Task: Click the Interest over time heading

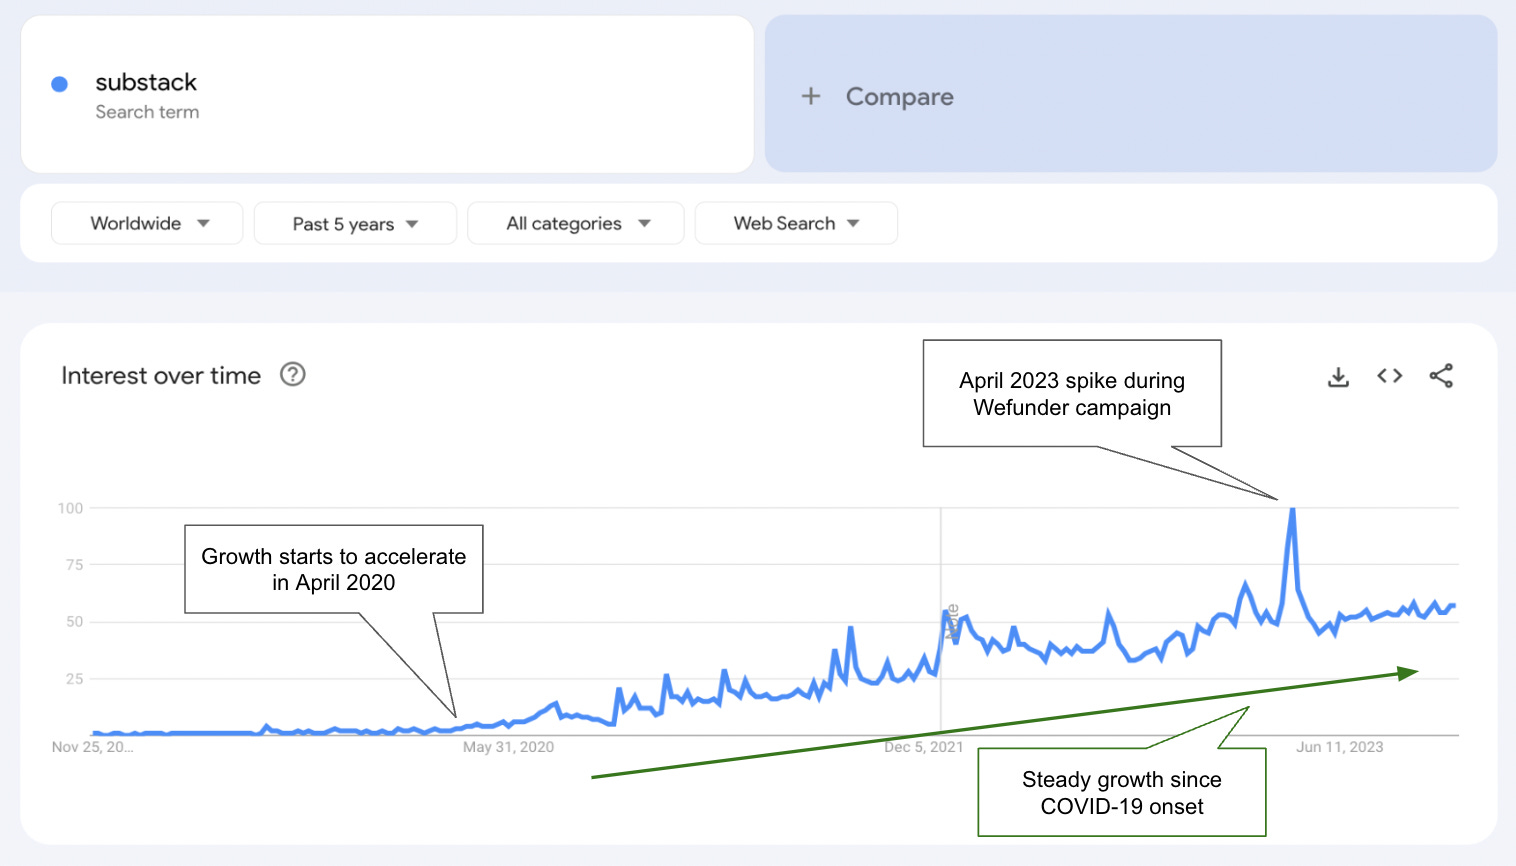Action: pos(160,375)
